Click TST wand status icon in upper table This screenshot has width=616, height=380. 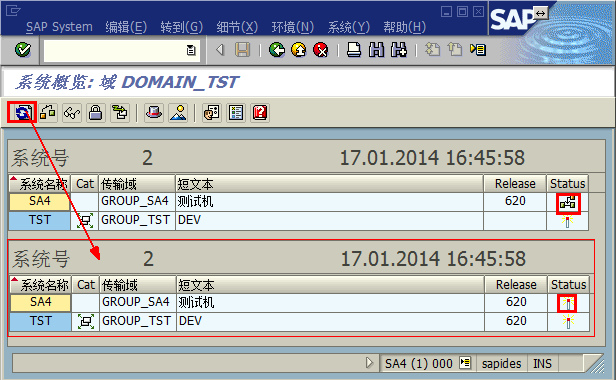click(567, 221)
